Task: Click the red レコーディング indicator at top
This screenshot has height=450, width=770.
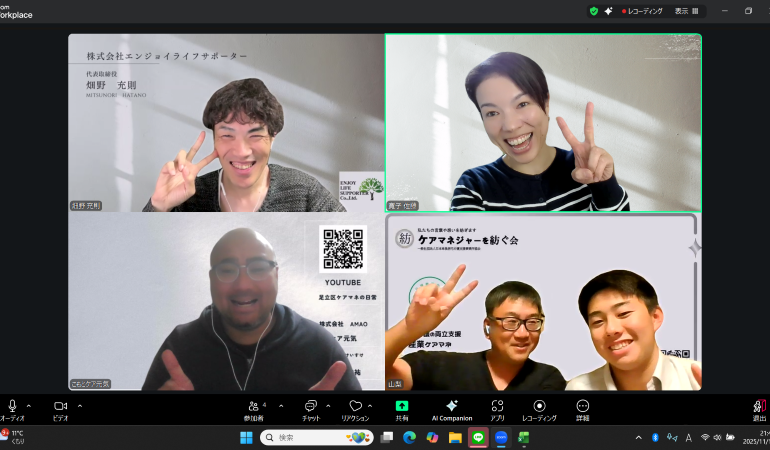Action: point(642,11)
